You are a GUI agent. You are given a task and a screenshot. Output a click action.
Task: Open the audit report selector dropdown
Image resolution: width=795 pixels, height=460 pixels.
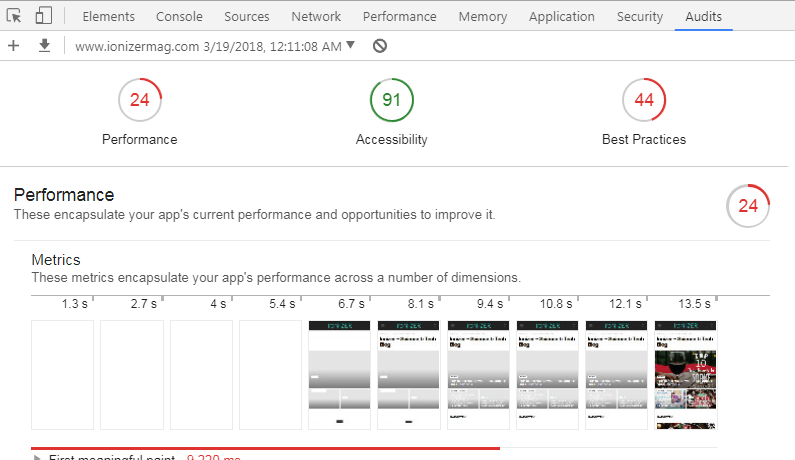click(x=215, y=46)
